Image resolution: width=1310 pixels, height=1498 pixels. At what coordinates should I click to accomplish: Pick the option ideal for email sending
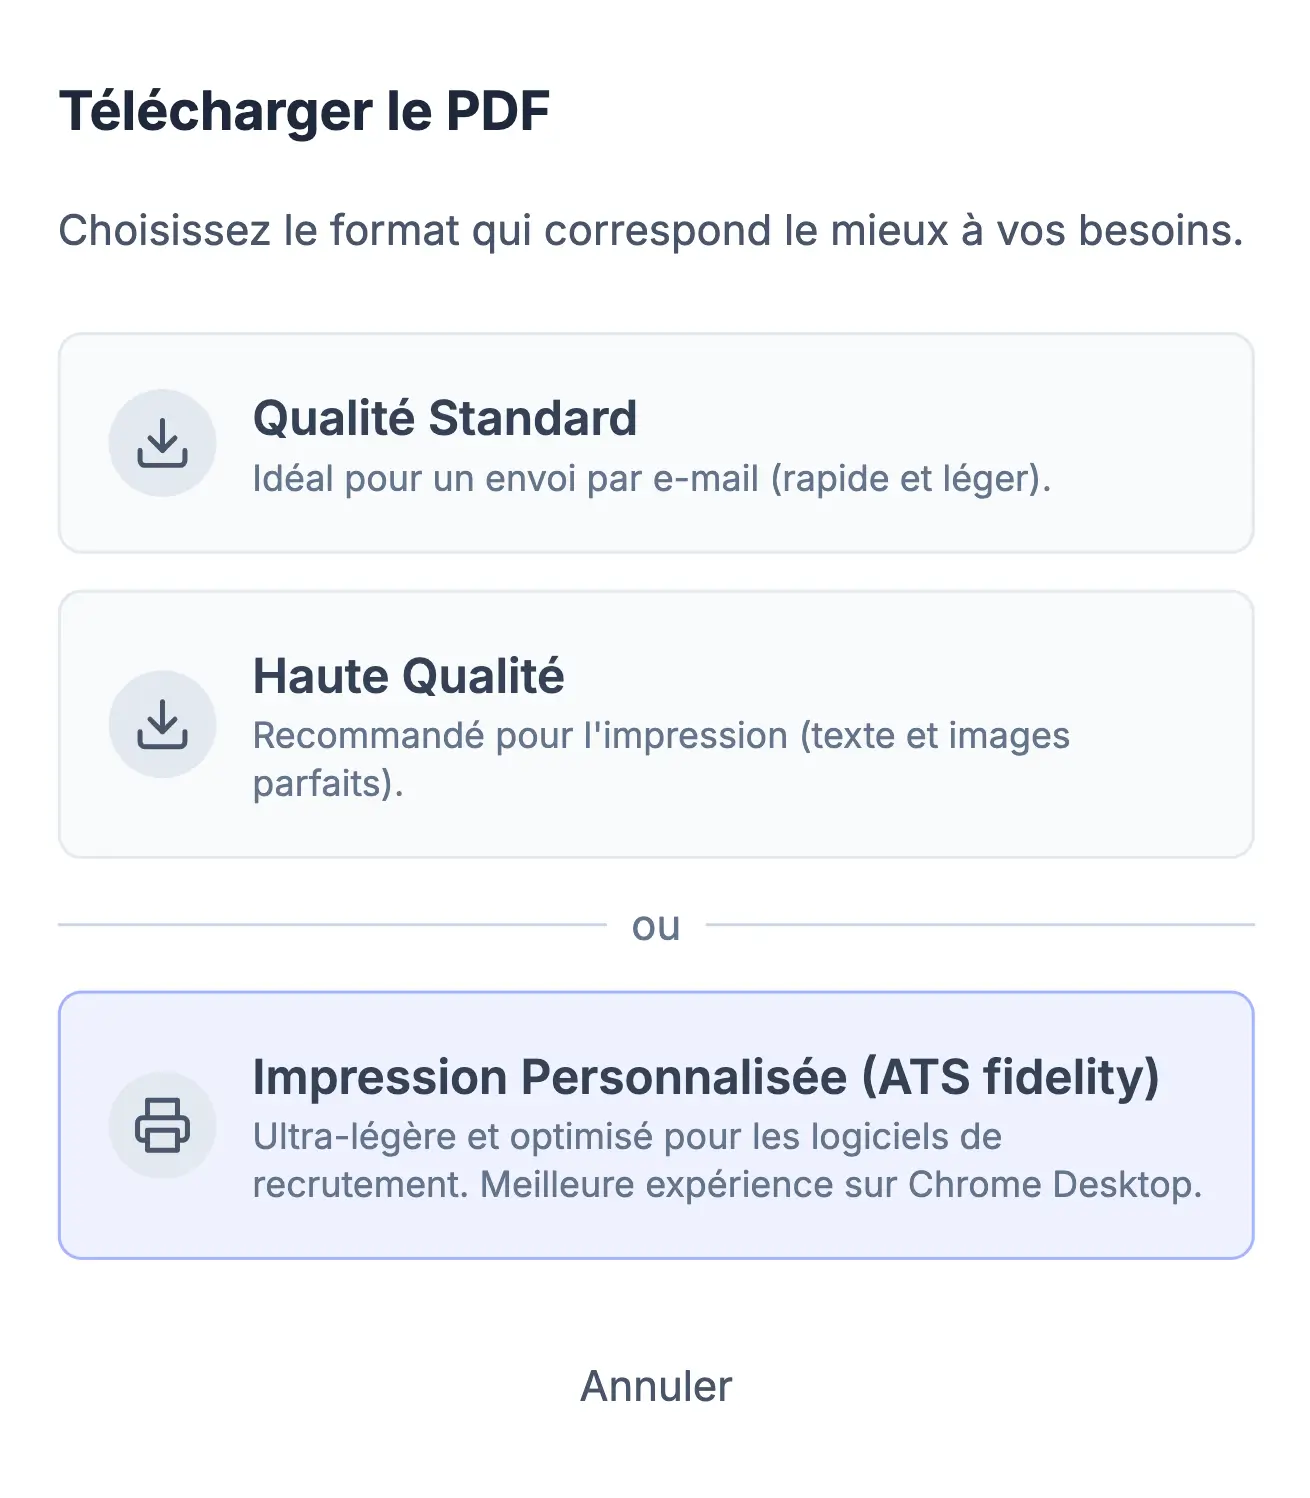point(655,443)
